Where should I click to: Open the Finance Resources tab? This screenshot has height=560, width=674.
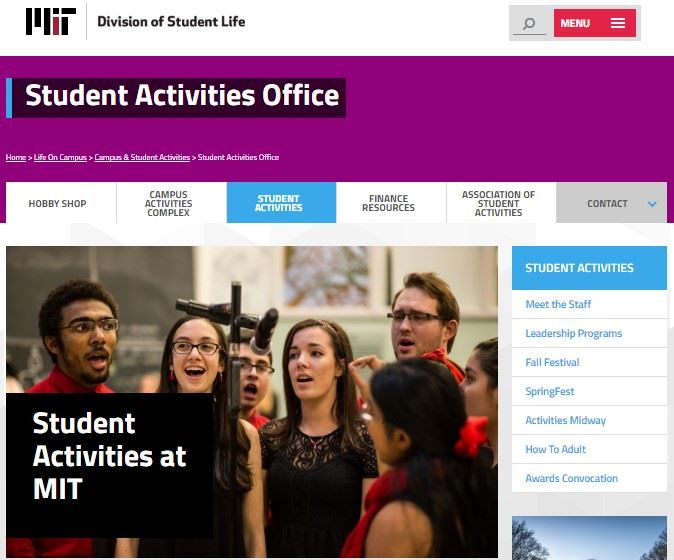[x=391, y=203]
